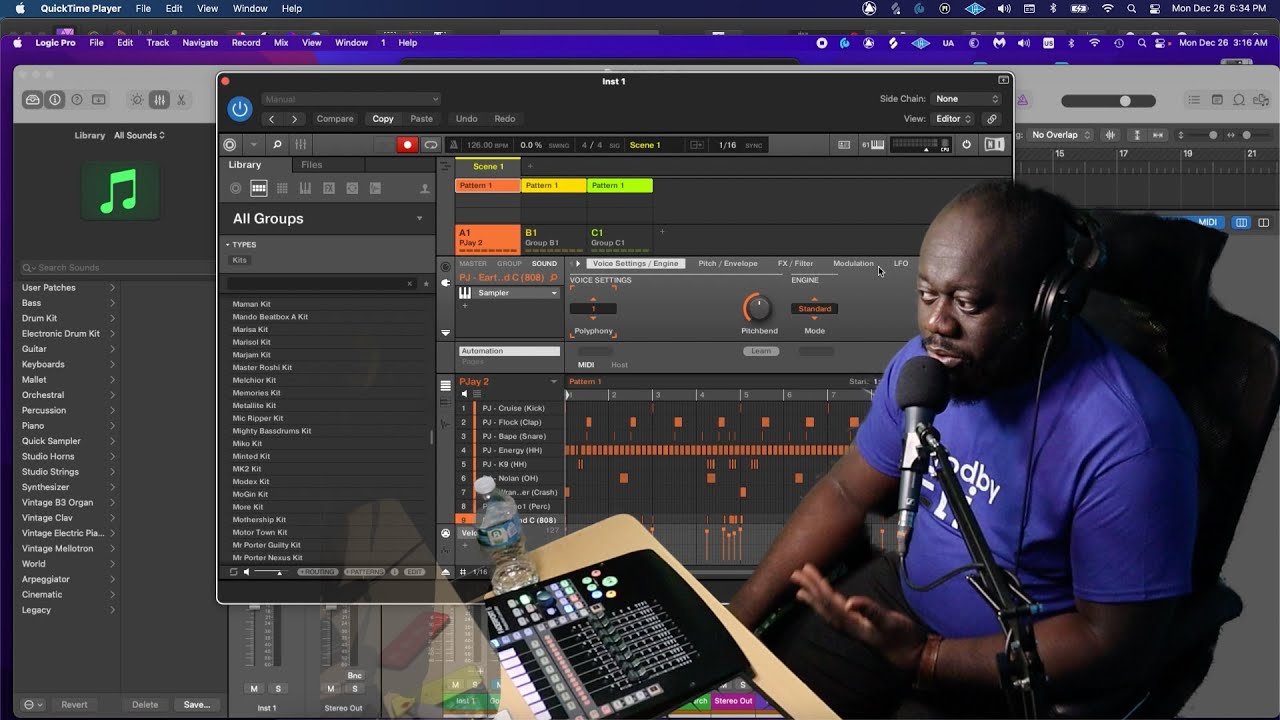Select Master Roshi Kit in the list
The height and width of the screenshot is (720, 1280).
[x=263, y=367]
